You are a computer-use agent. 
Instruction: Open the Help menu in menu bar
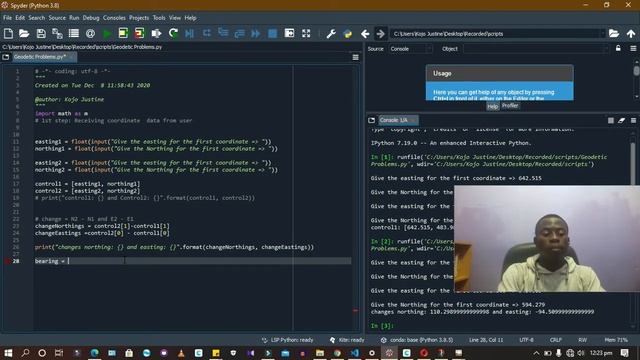click(190, 18)
